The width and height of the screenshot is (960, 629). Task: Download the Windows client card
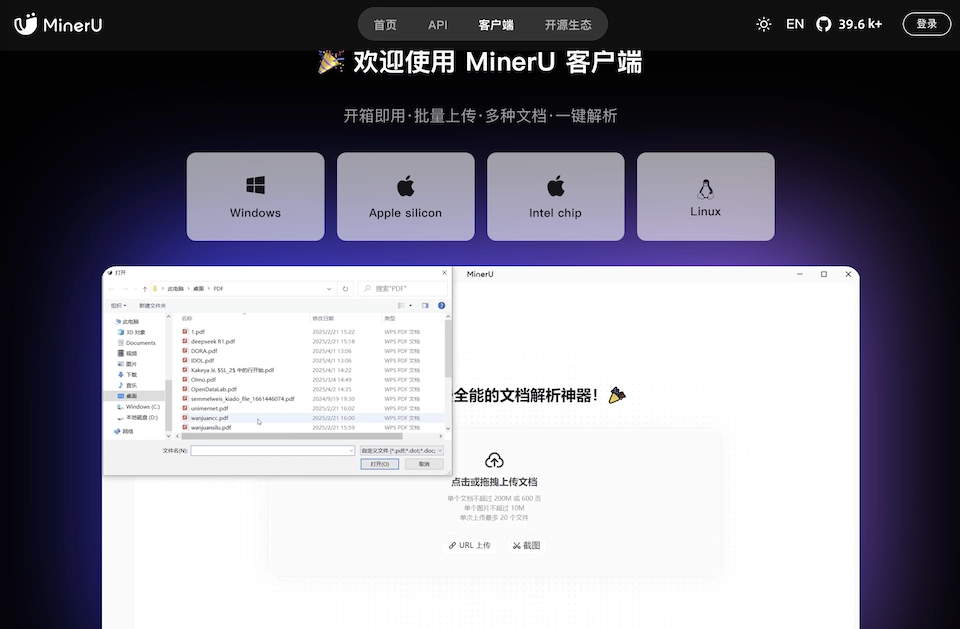[x=255, y=197]
